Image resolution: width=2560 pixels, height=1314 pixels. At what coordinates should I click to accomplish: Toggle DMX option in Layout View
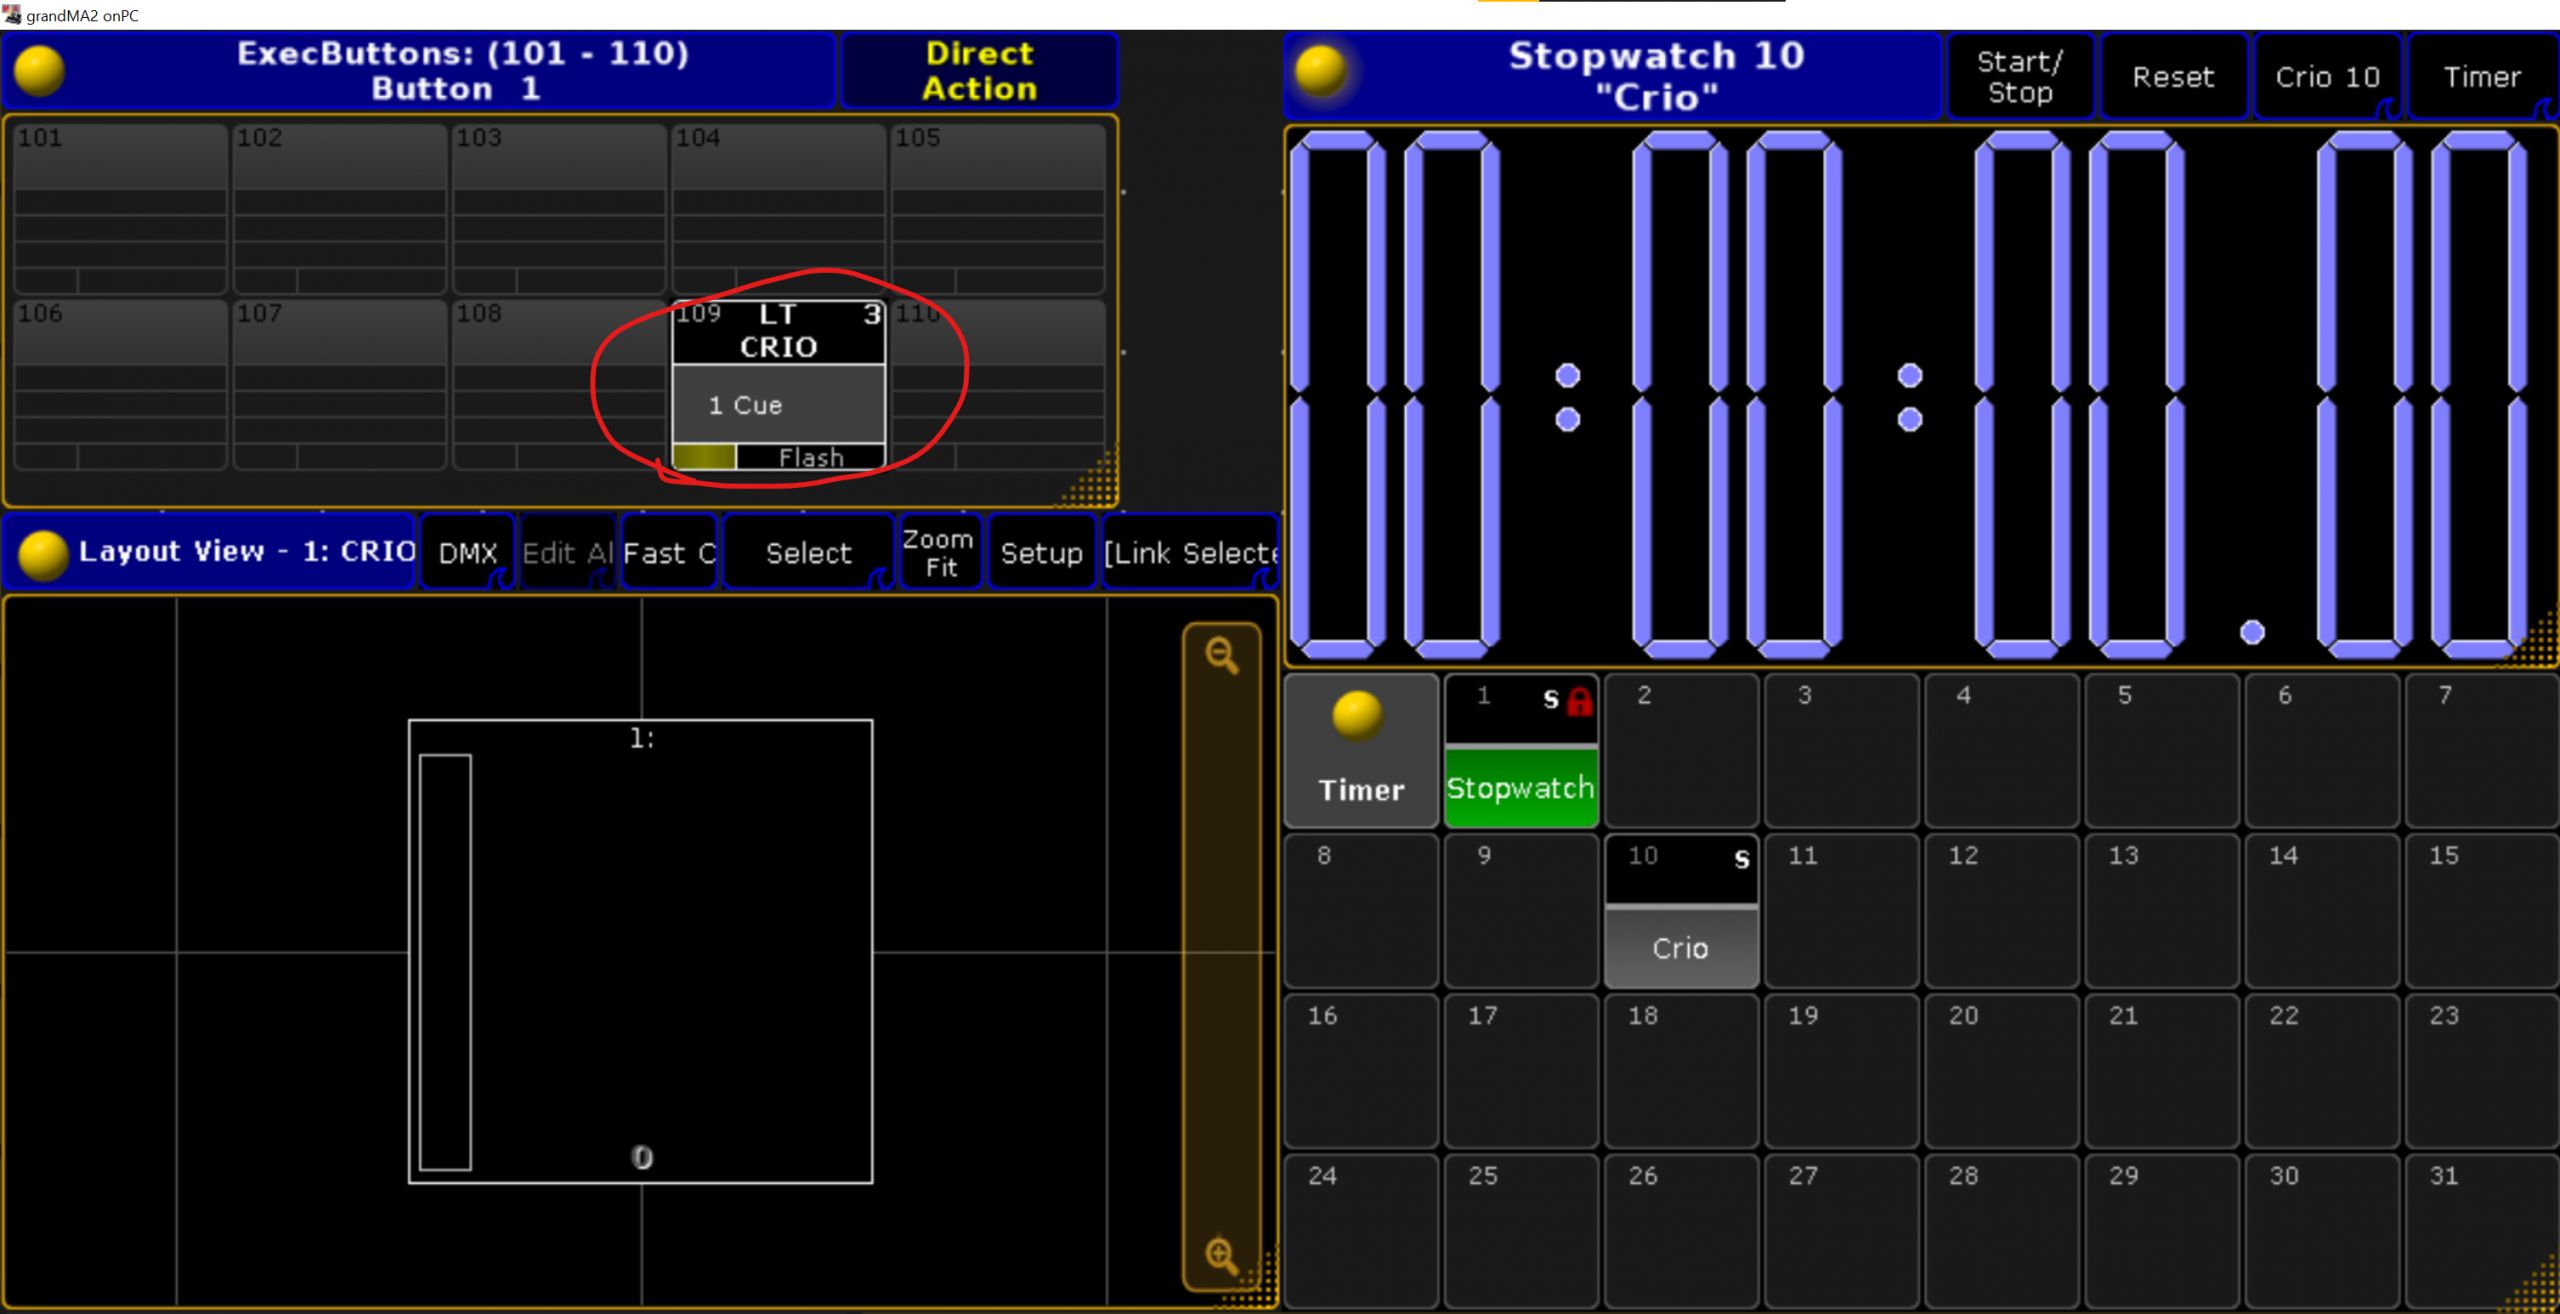point(467,553)
